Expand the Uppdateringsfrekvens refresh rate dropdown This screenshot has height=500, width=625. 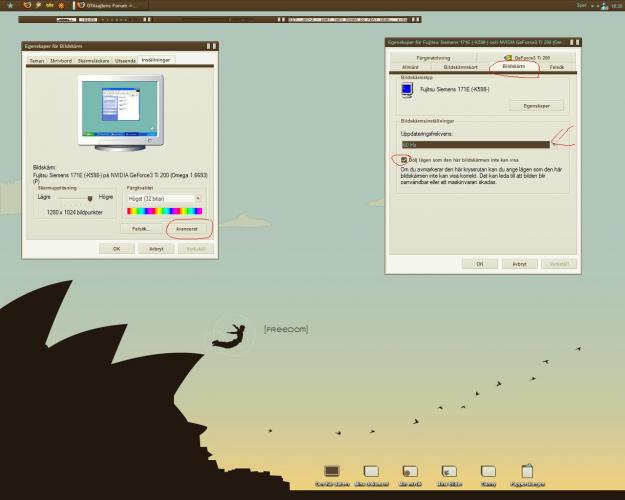click(x=482, y=145)
